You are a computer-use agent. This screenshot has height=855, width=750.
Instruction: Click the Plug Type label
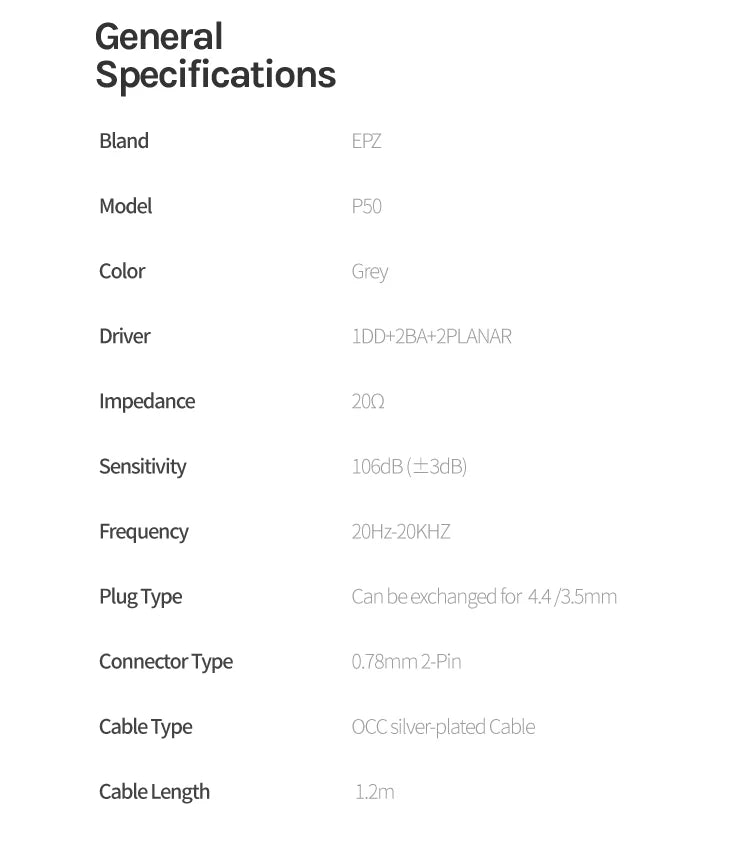pos(141,597)
